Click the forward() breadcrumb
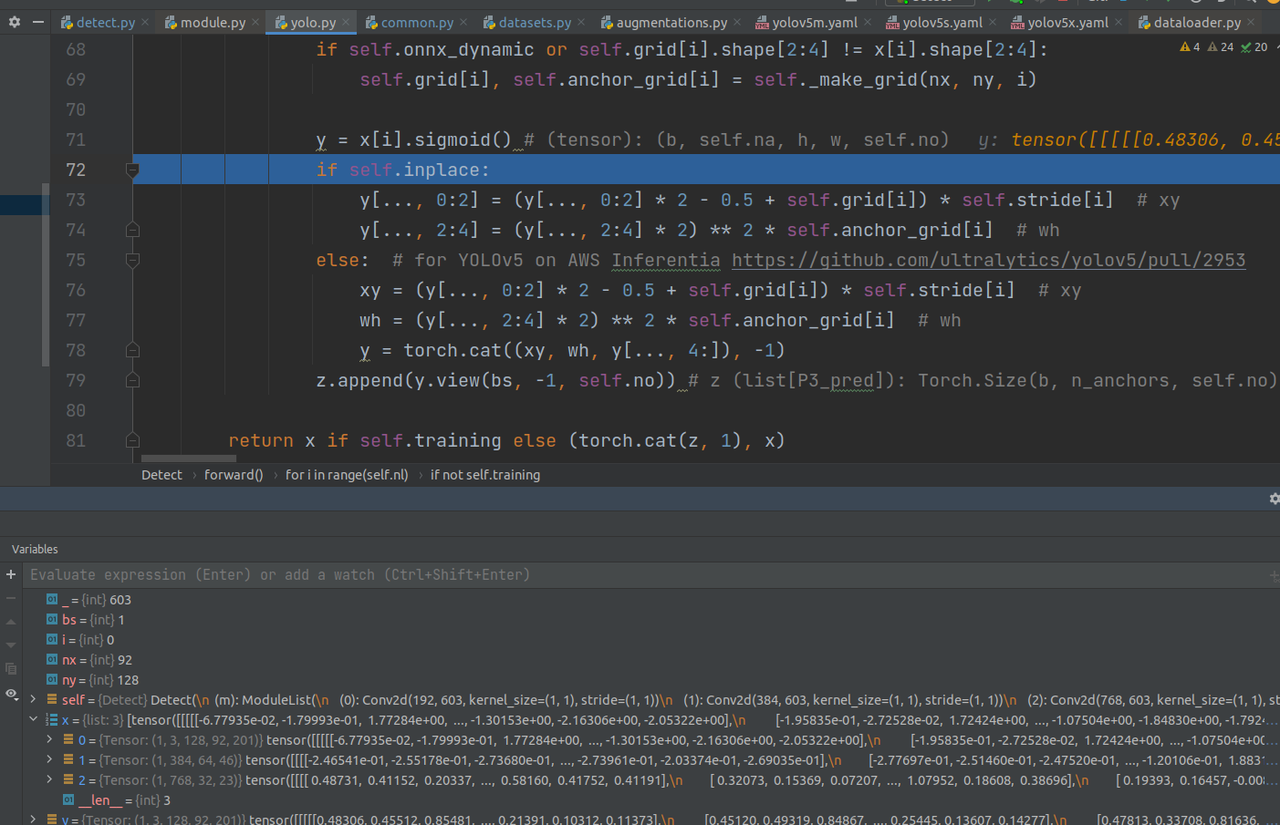This screenshot has width=1280, height=825. [x=234, y=475]
